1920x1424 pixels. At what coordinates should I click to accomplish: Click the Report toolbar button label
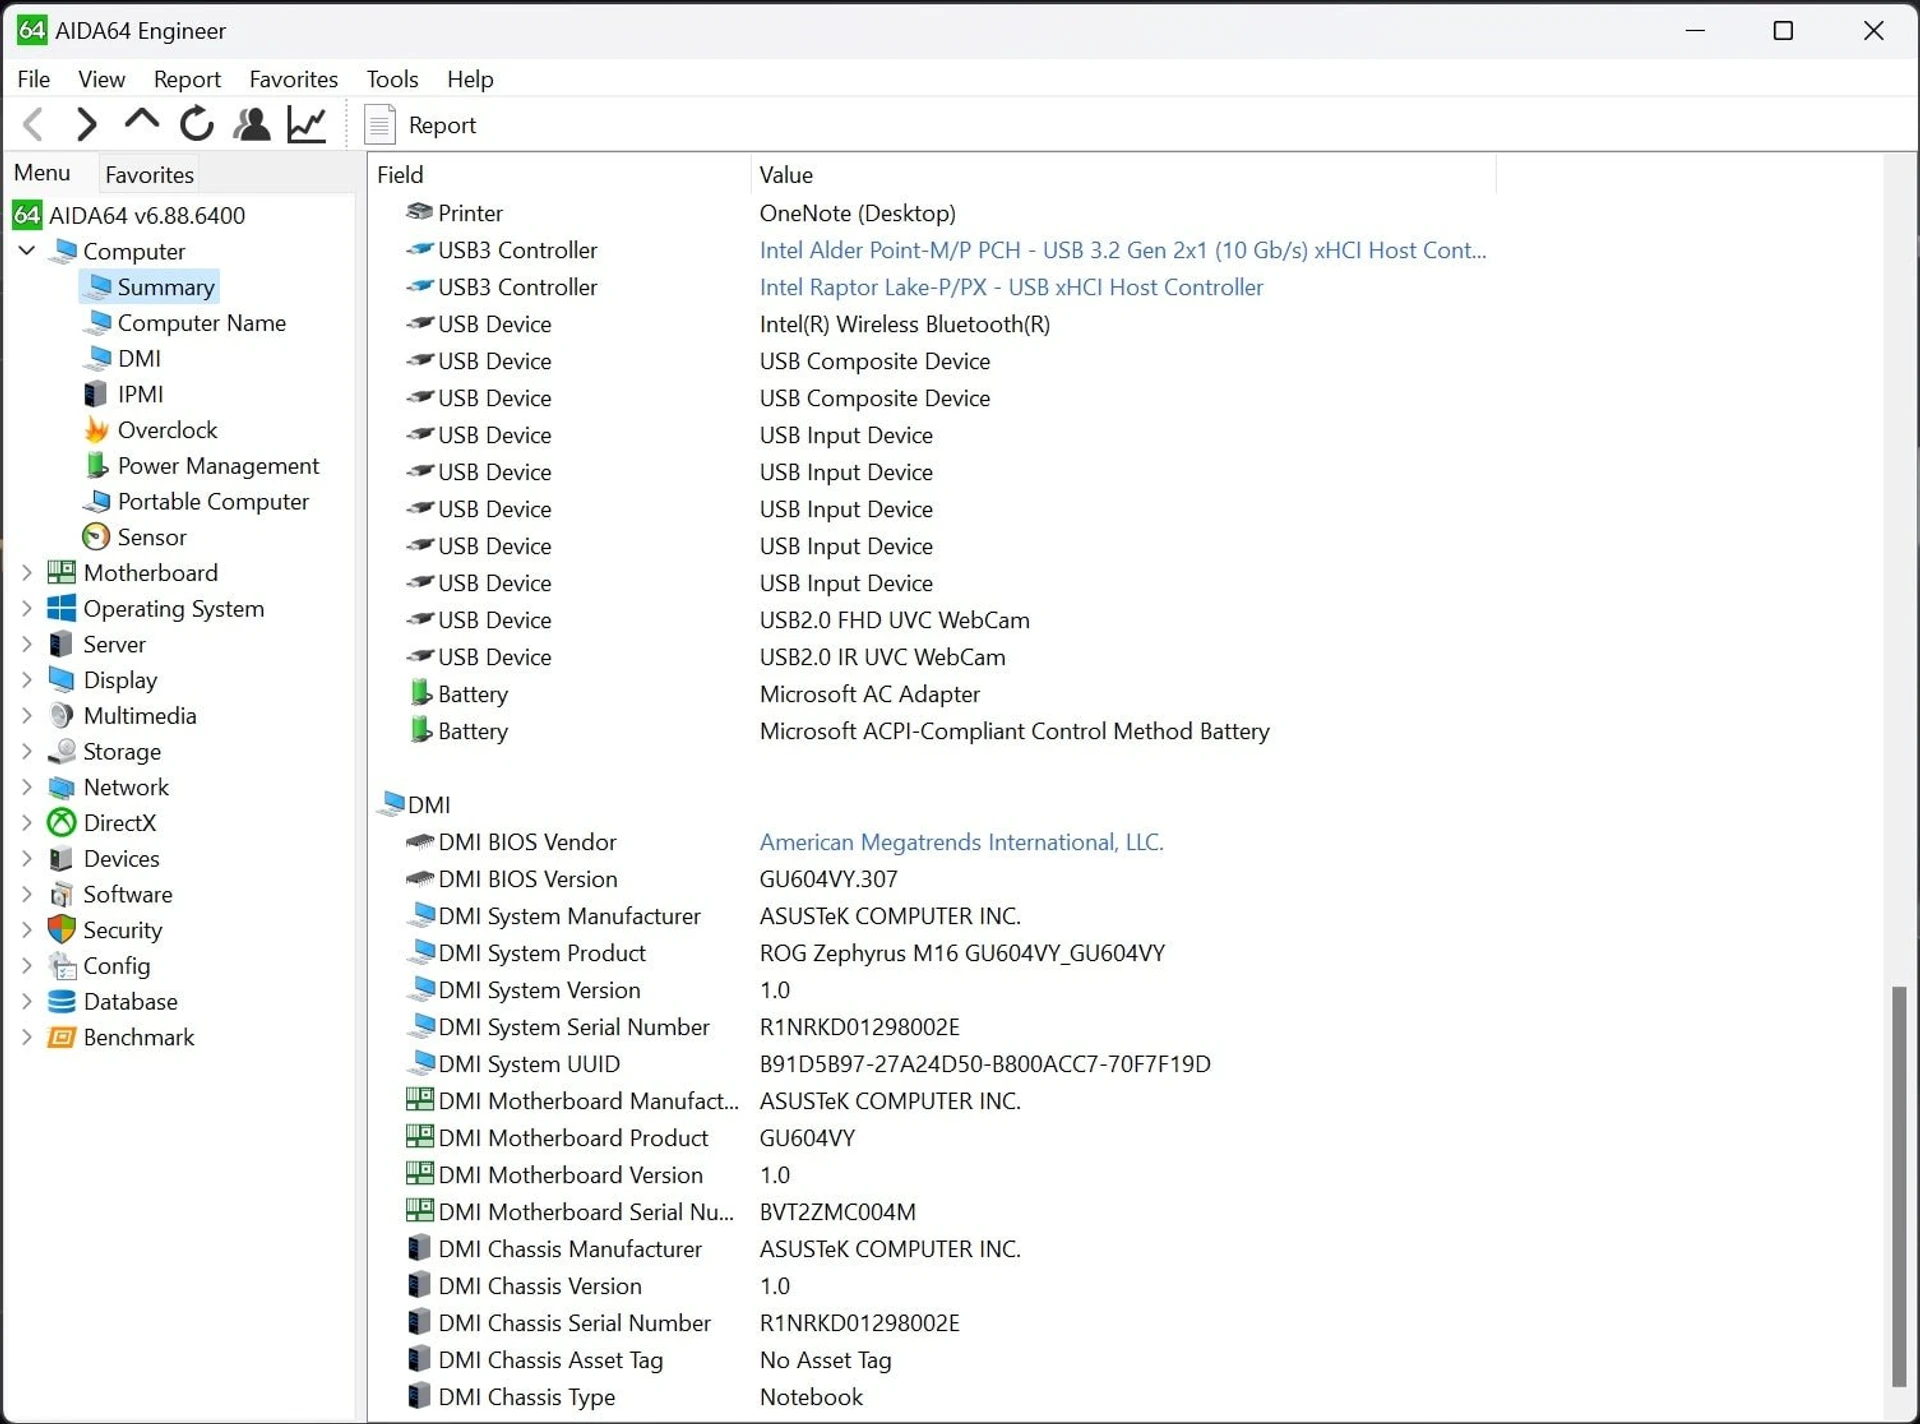442,125
